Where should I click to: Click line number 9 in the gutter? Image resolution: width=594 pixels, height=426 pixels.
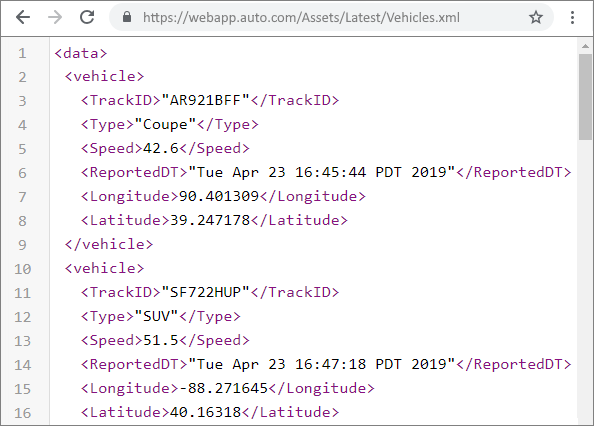click(x=22, y=245)
